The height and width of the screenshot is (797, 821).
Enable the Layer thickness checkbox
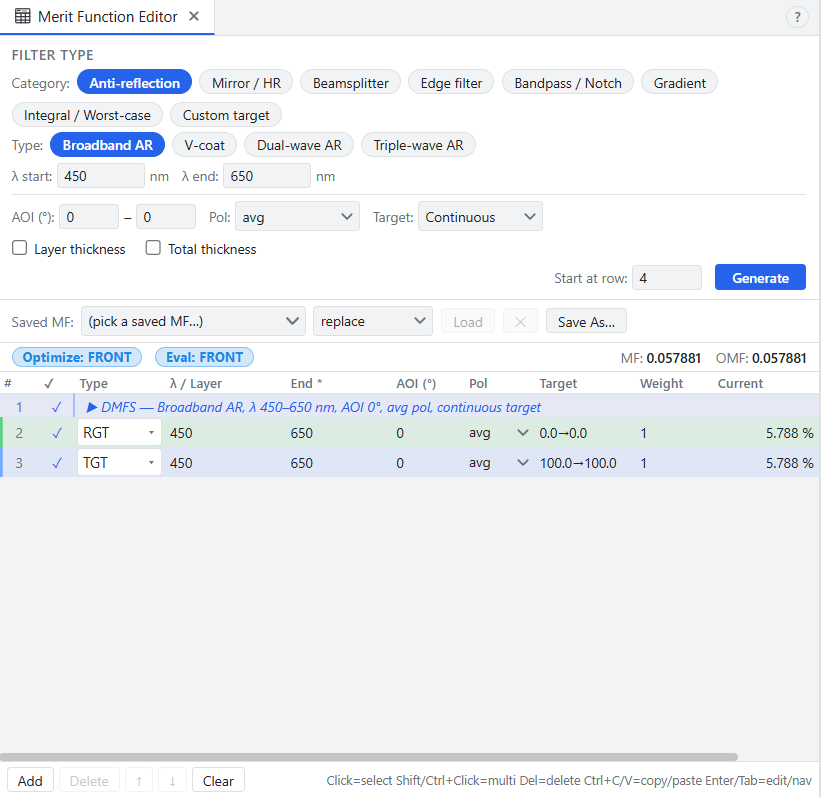pos(19,248)
